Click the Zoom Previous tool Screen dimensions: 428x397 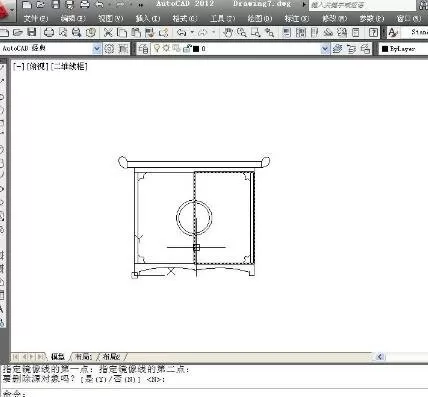269,32
